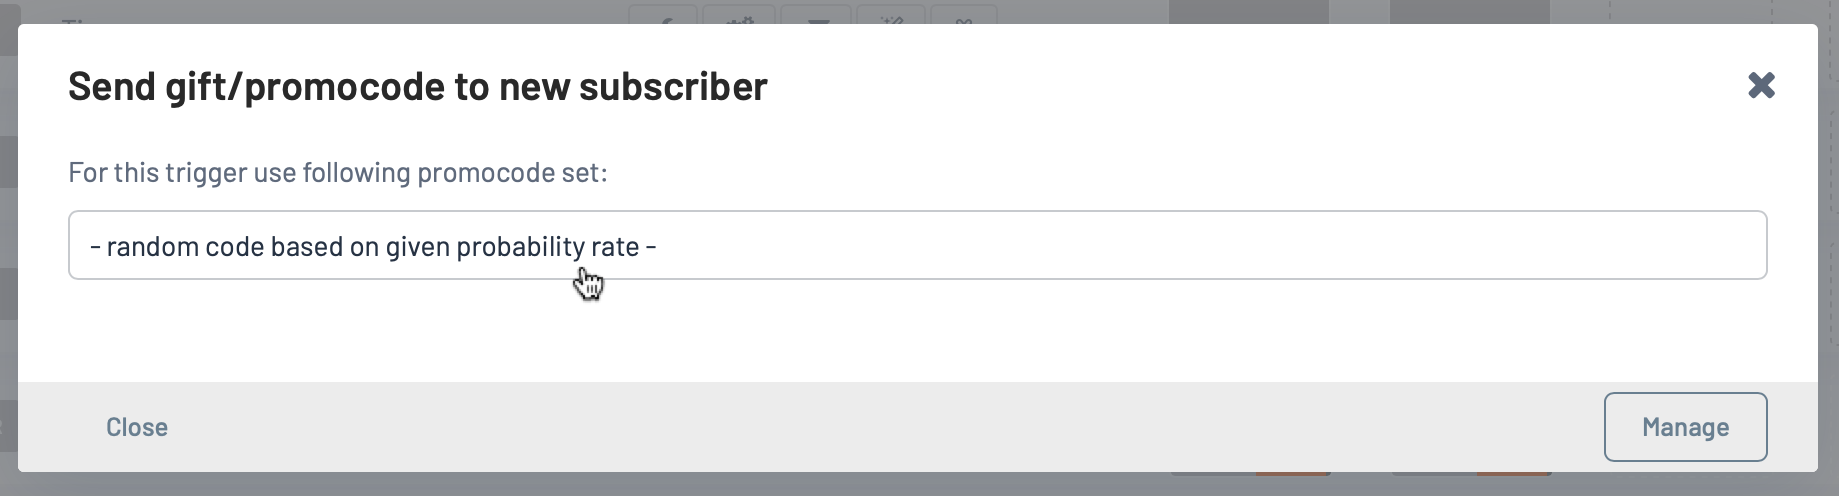Click the first dark gray block above the dialog
1839x496 pixels.
pyautogui.click(x=1249, y=12)
